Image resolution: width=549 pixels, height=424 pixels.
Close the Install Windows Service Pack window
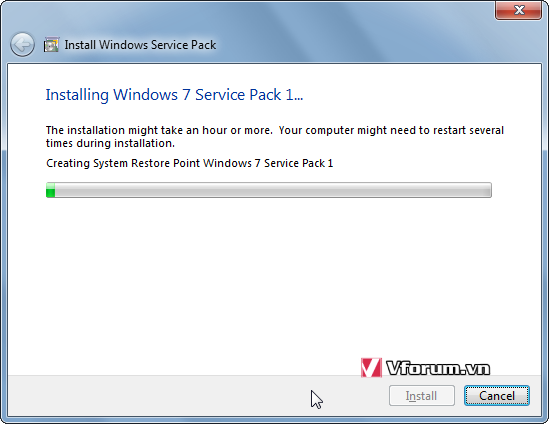(x=519, y=10)
